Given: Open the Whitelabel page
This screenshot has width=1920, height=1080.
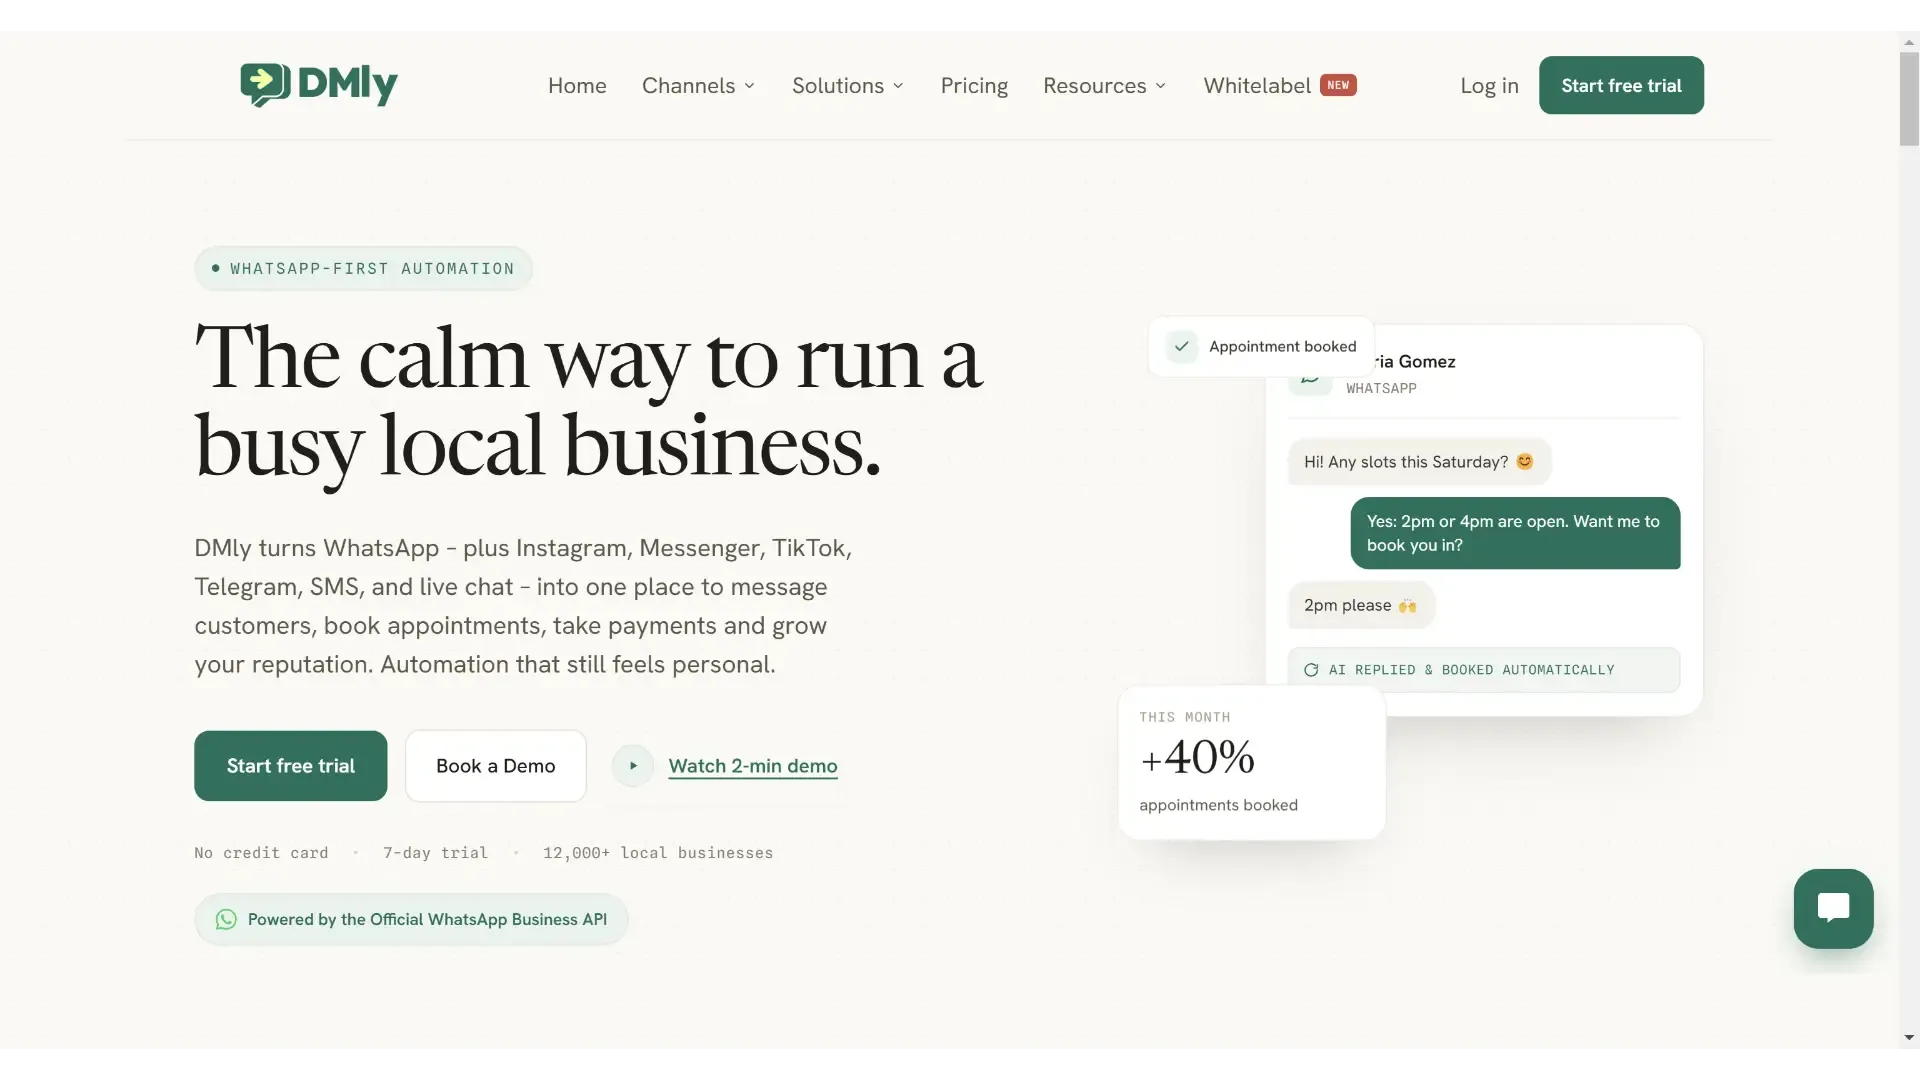Looking at the screenshot, I should (x=1257, y=86).
